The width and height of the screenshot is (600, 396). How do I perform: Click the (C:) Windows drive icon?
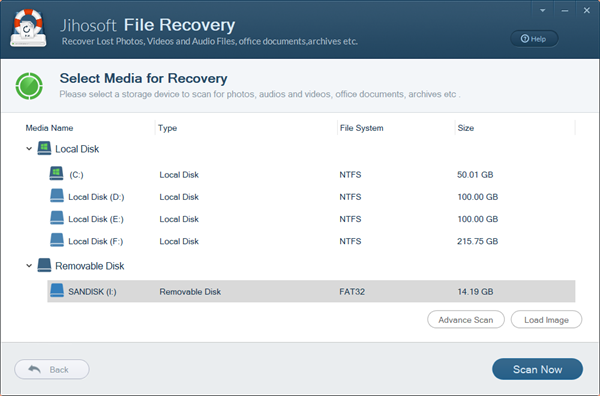[56, 173]
